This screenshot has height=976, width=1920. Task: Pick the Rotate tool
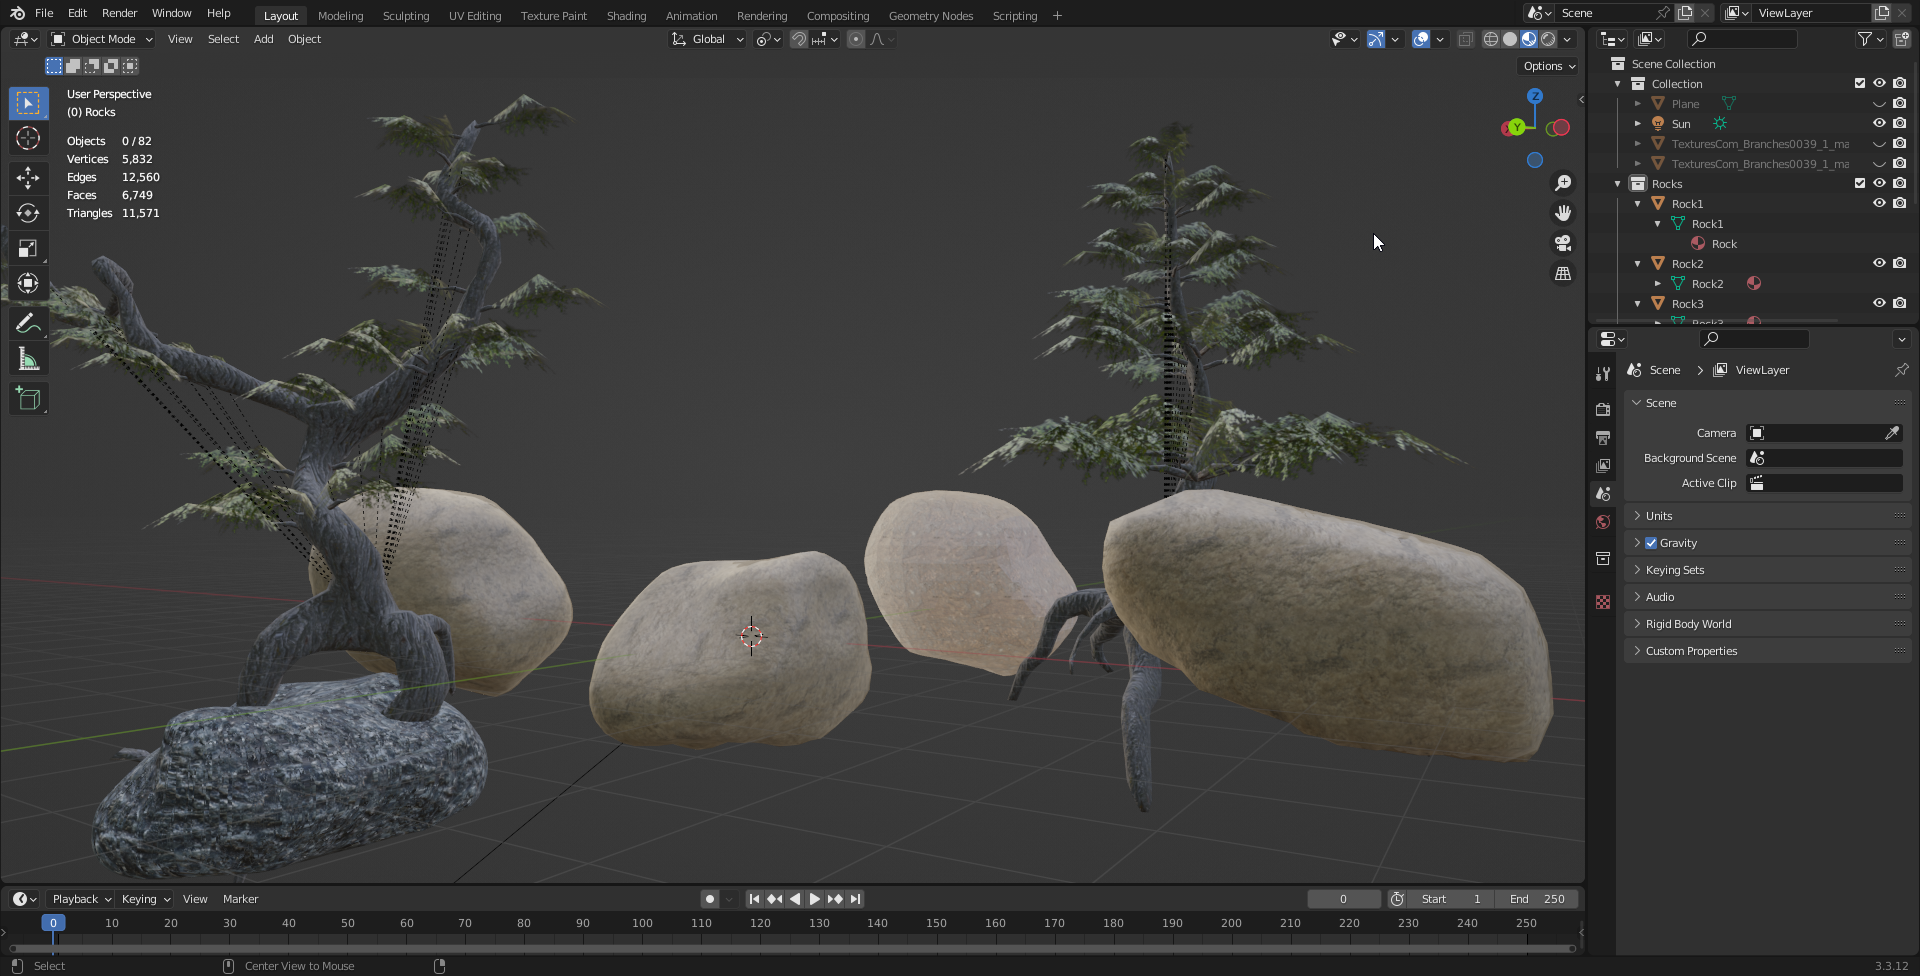coord(28,213)
